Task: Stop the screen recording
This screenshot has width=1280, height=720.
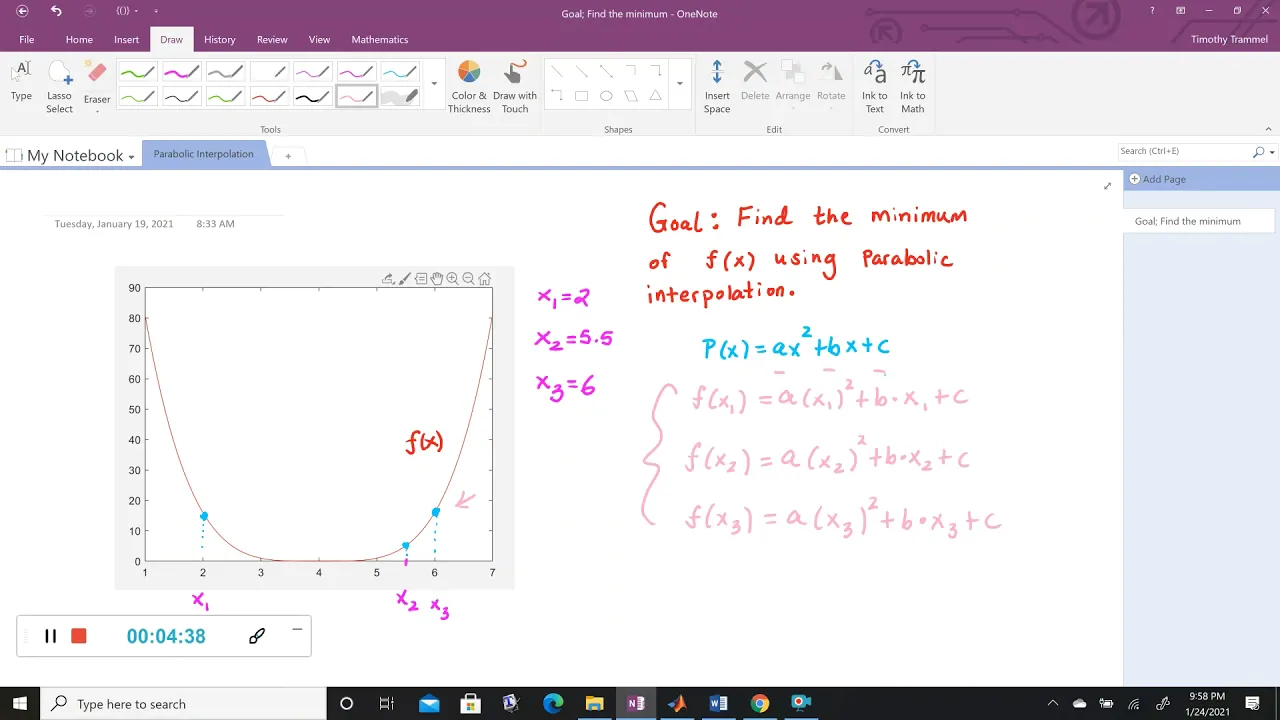Action: point(79,636)
